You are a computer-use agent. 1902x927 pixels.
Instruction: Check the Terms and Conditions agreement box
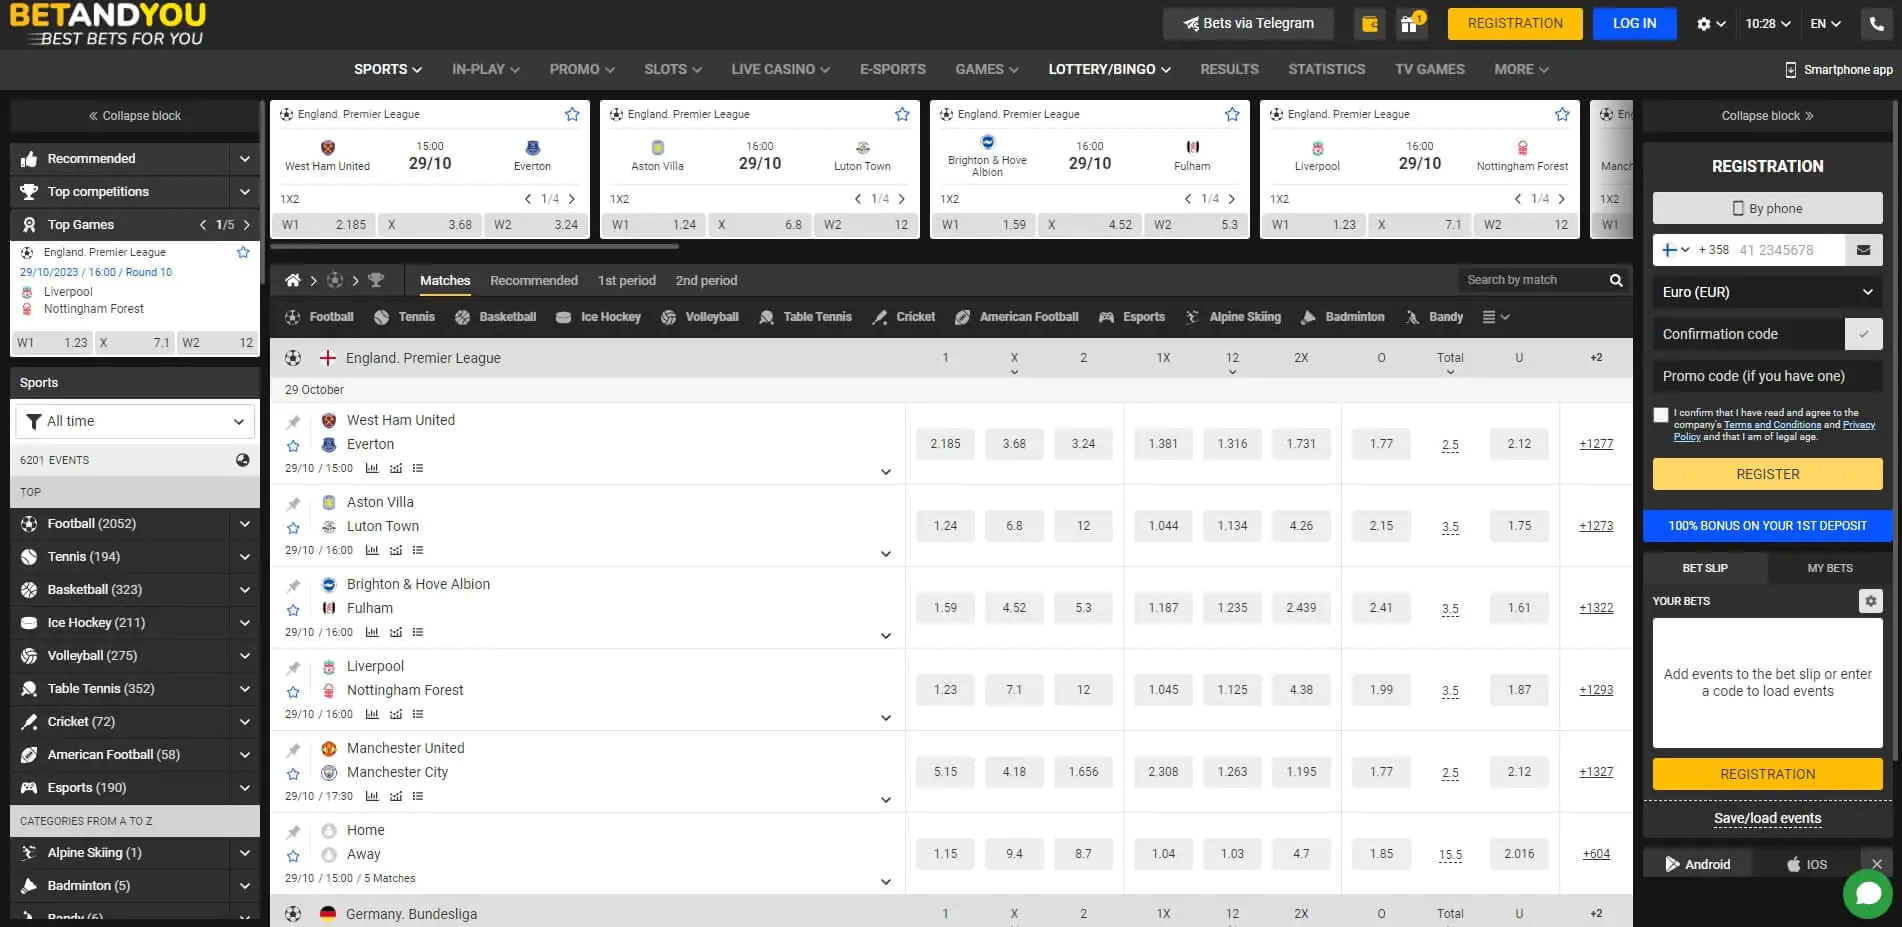tap(1661, 414)
